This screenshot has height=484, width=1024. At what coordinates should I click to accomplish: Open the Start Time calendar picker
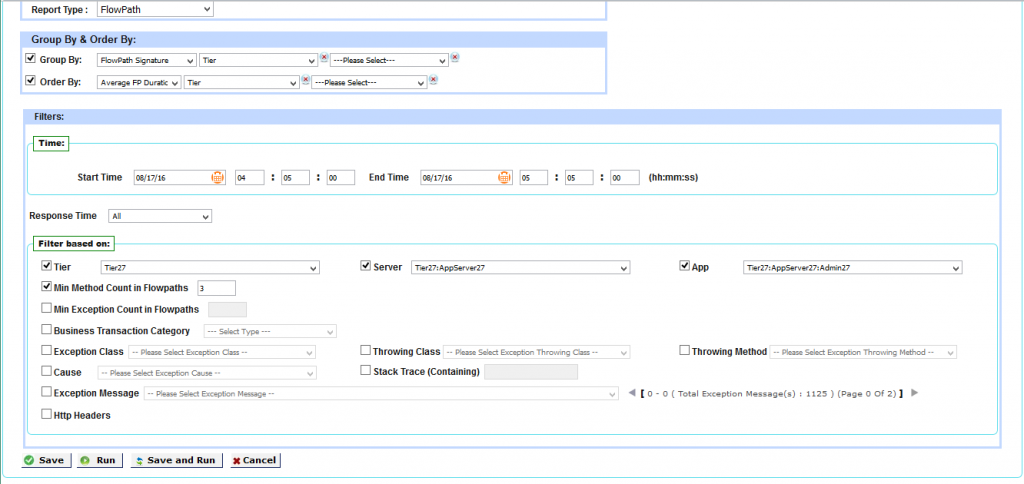pyautogui.click(x=217, y=178)
